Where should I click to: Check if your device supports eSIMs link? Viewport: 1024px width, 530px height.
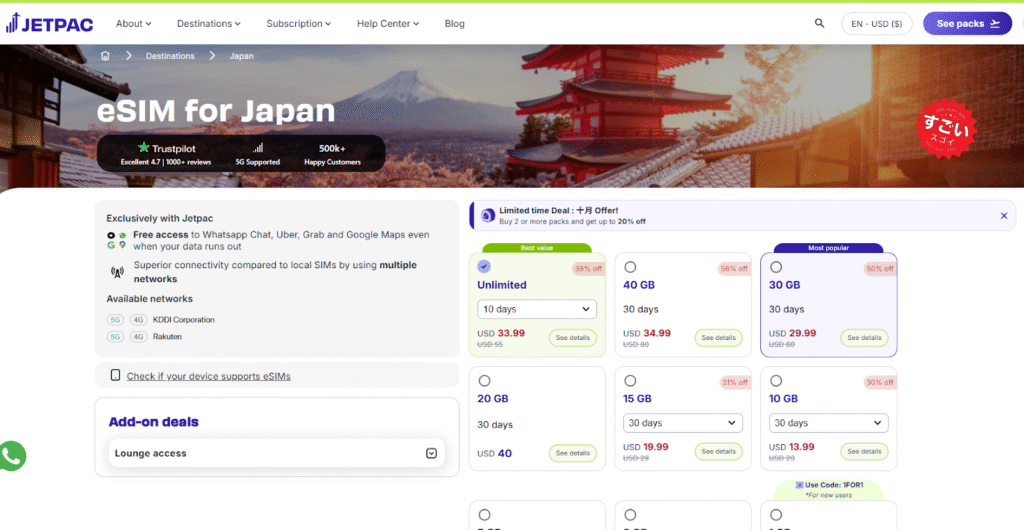point(208,376)
